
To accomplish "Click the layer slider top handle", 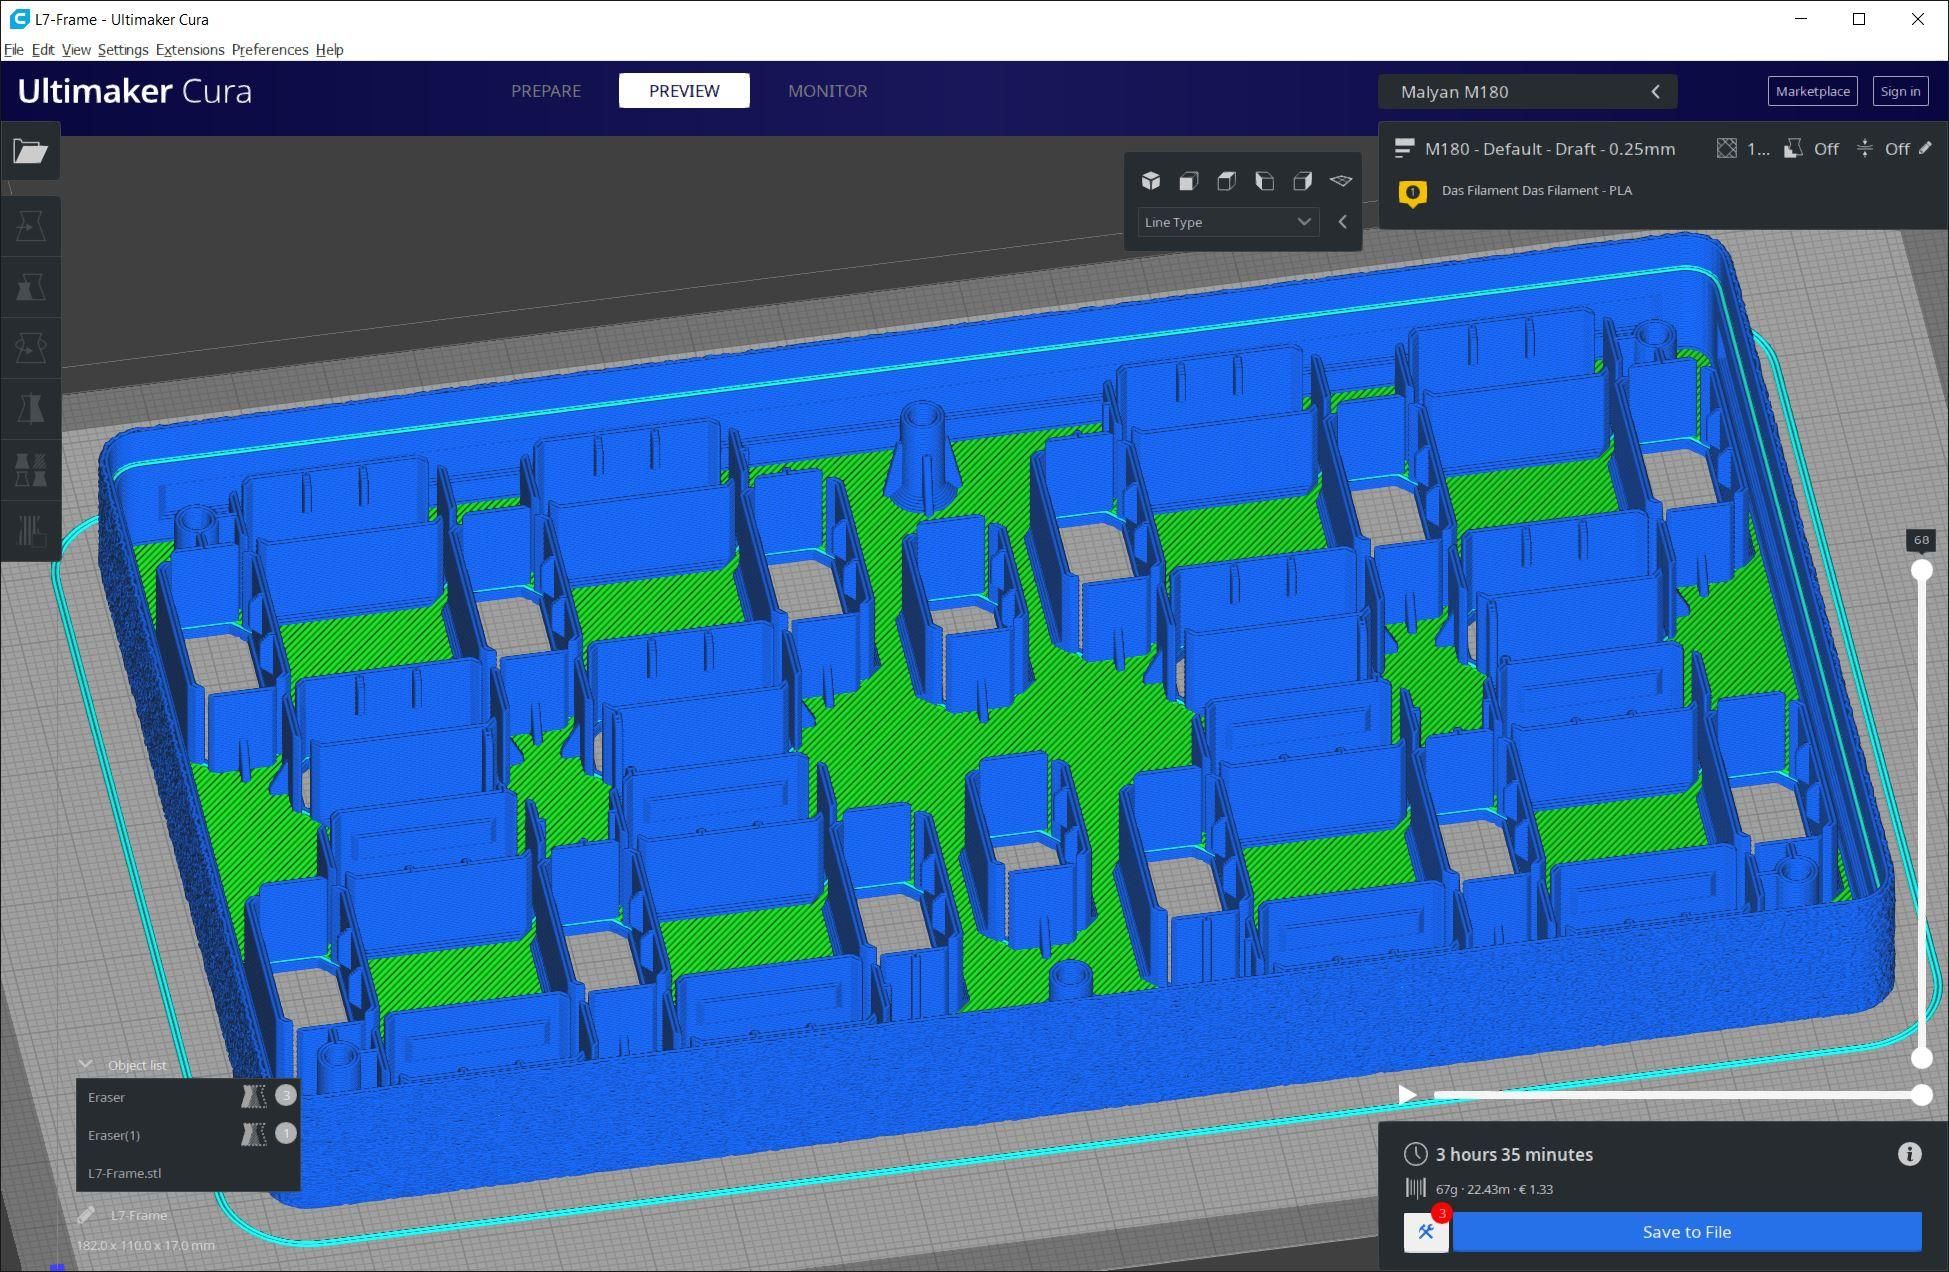I will 1921,570.
